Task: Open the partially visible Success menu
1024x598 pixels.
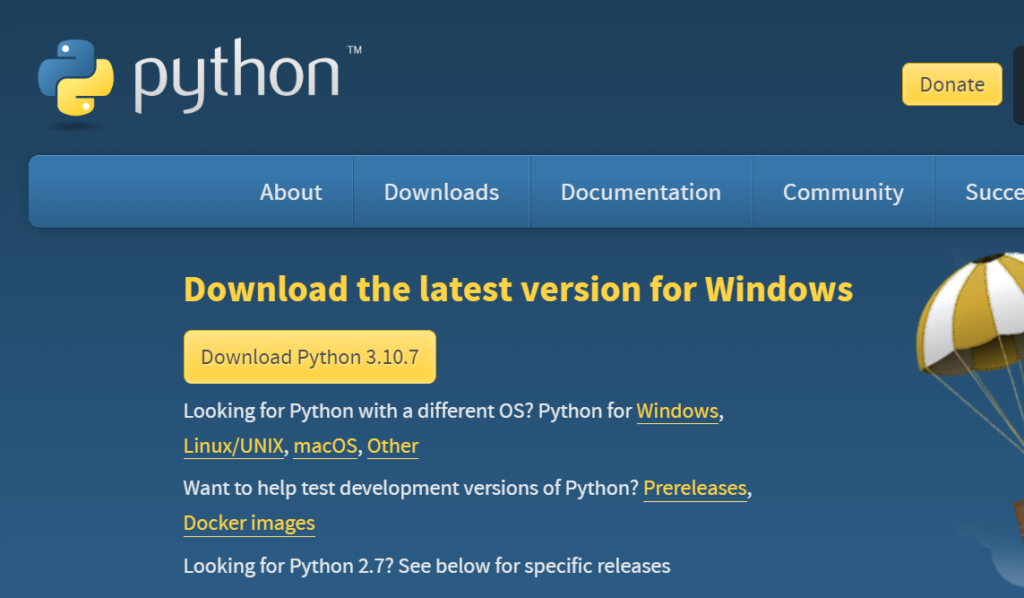Action: (994, 192)
